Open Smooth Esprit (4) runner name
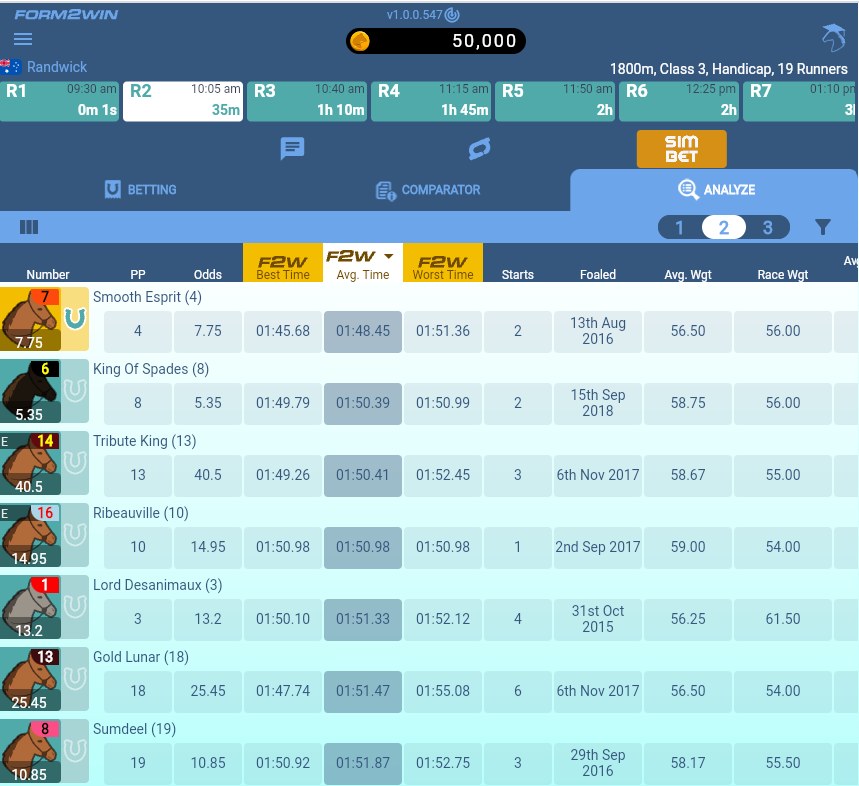This screenshot has width=859, height=786. [147, 297]
